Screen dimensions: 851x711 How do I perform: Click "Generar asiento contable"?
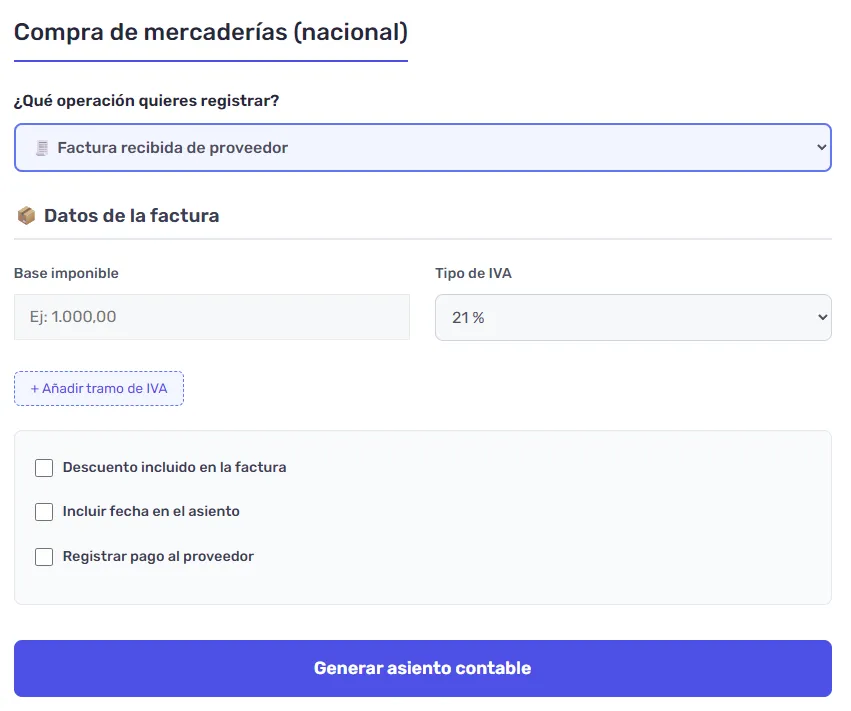coord(422,668)
